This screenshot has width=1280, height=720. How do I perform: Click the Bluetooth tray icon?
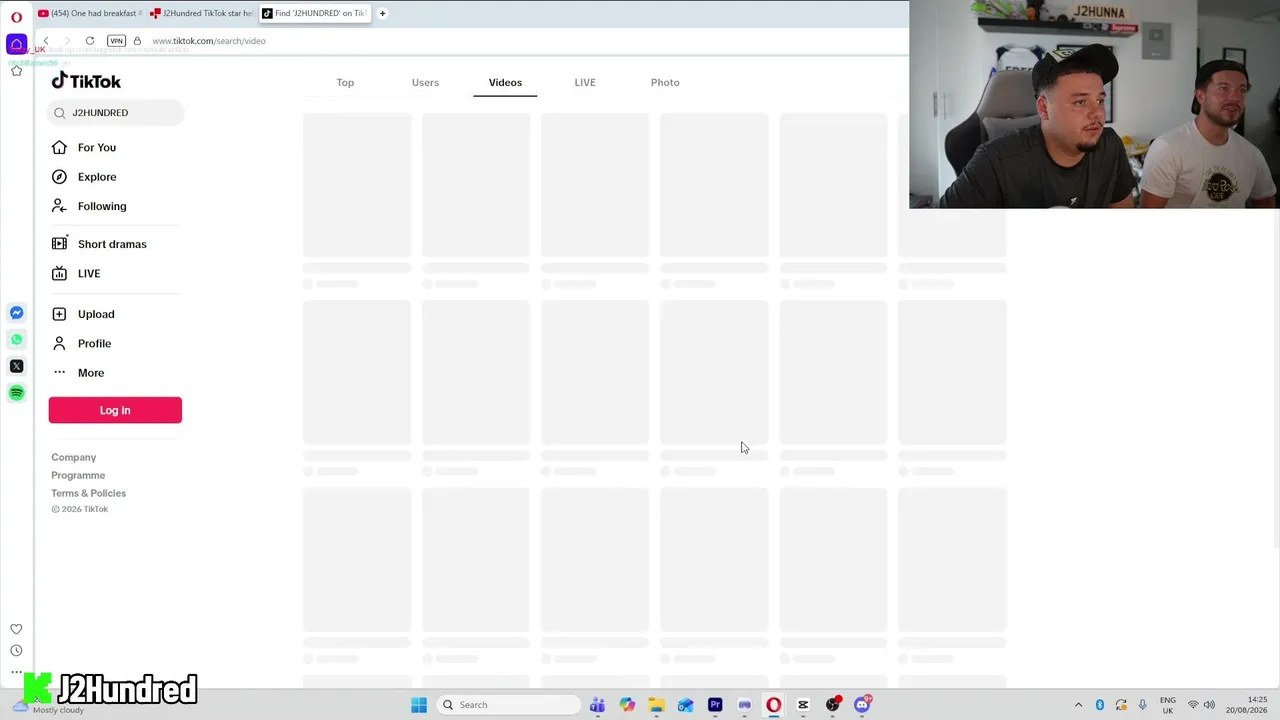click(1099, 705)
